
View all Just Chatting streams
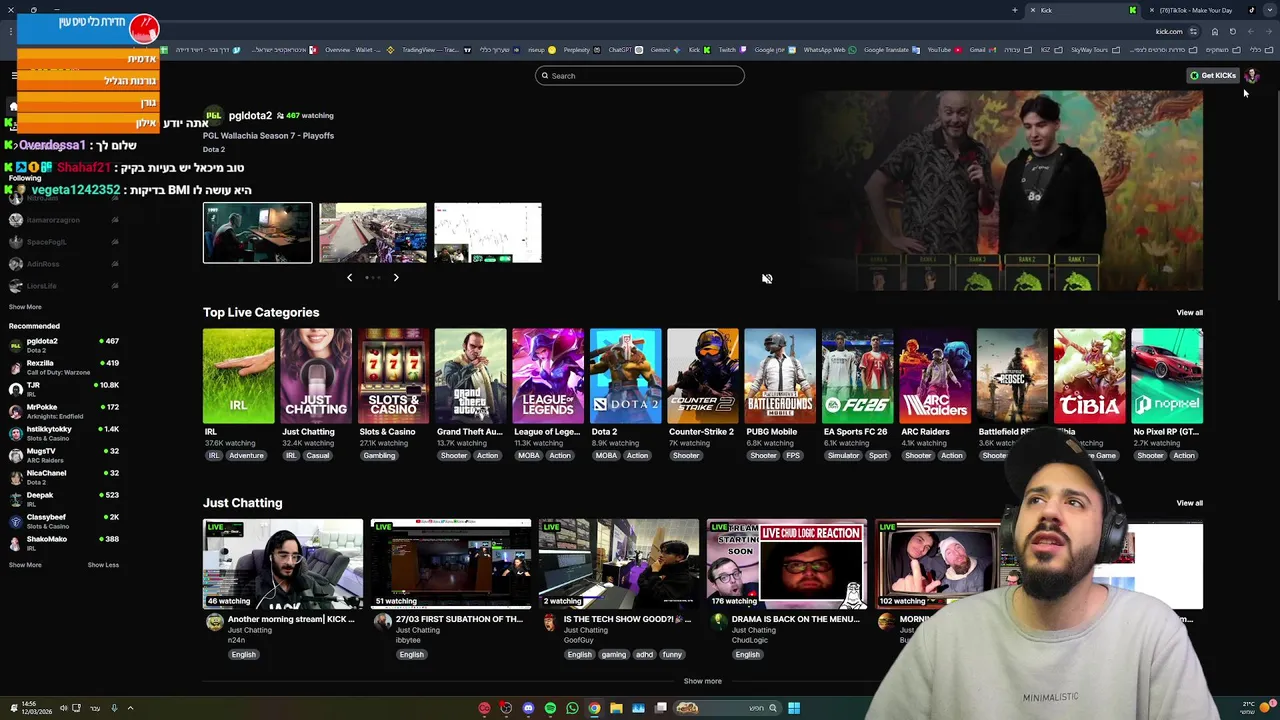[1189, 503]
